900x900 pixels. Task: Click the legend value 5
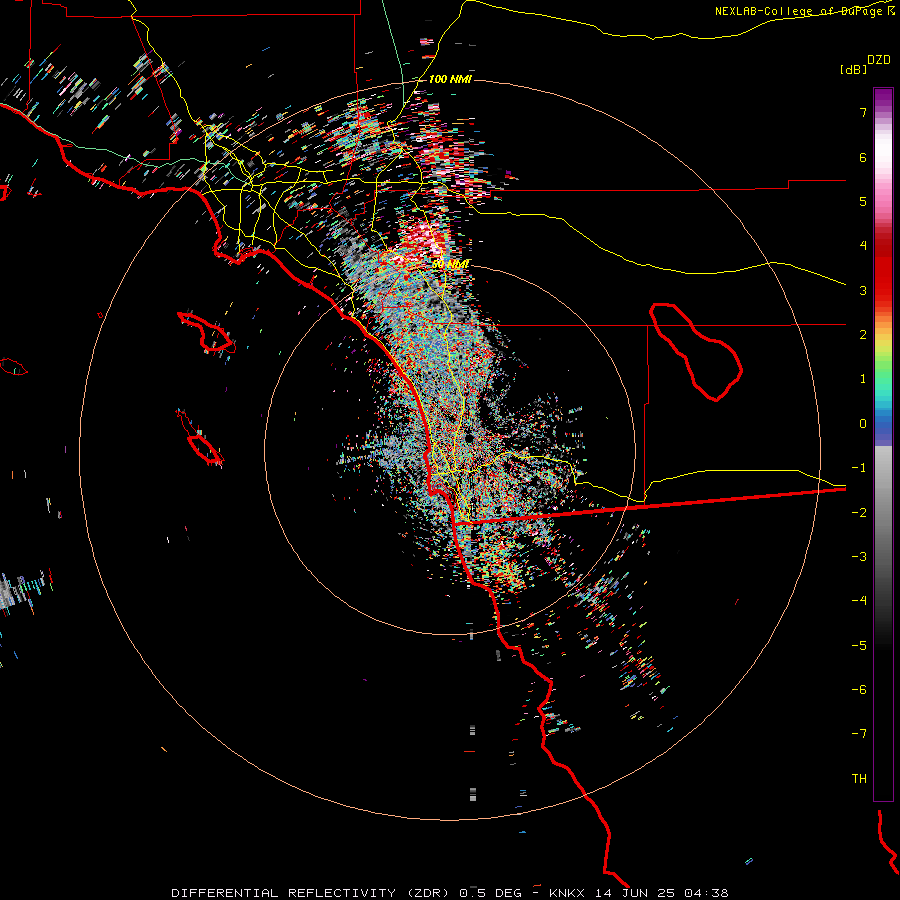863,201
